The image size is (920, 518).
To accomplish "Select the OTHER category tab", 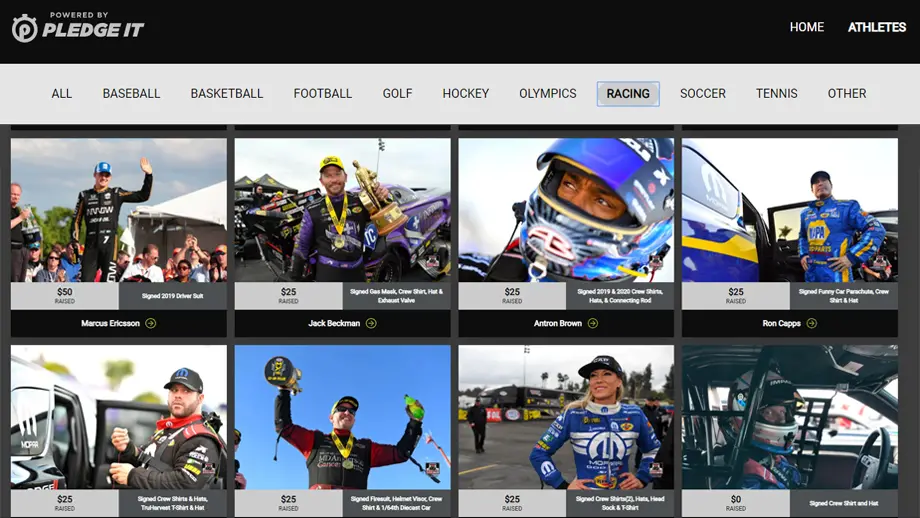I will pos(846,94).
